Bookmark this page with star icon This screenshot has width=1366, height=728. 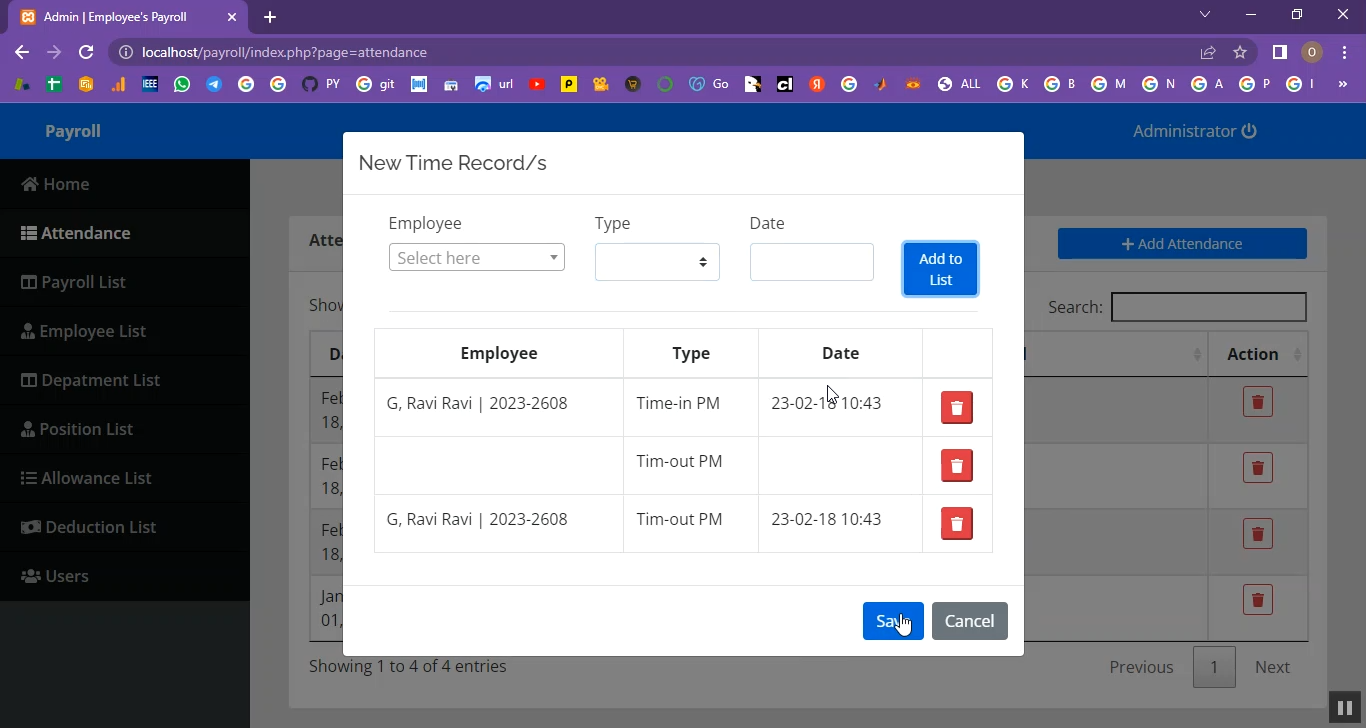point(1240,52)
